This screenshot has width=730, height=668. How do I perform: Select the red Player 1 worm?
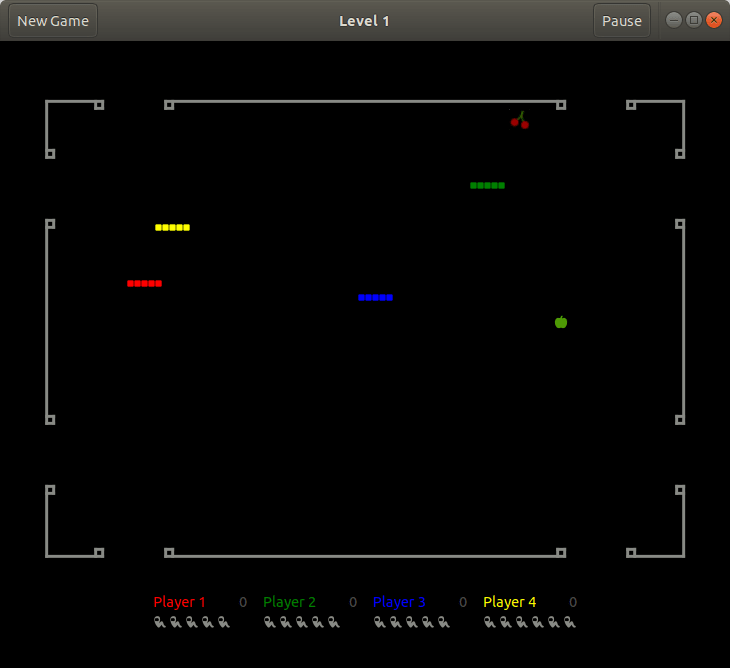point(144,283)
